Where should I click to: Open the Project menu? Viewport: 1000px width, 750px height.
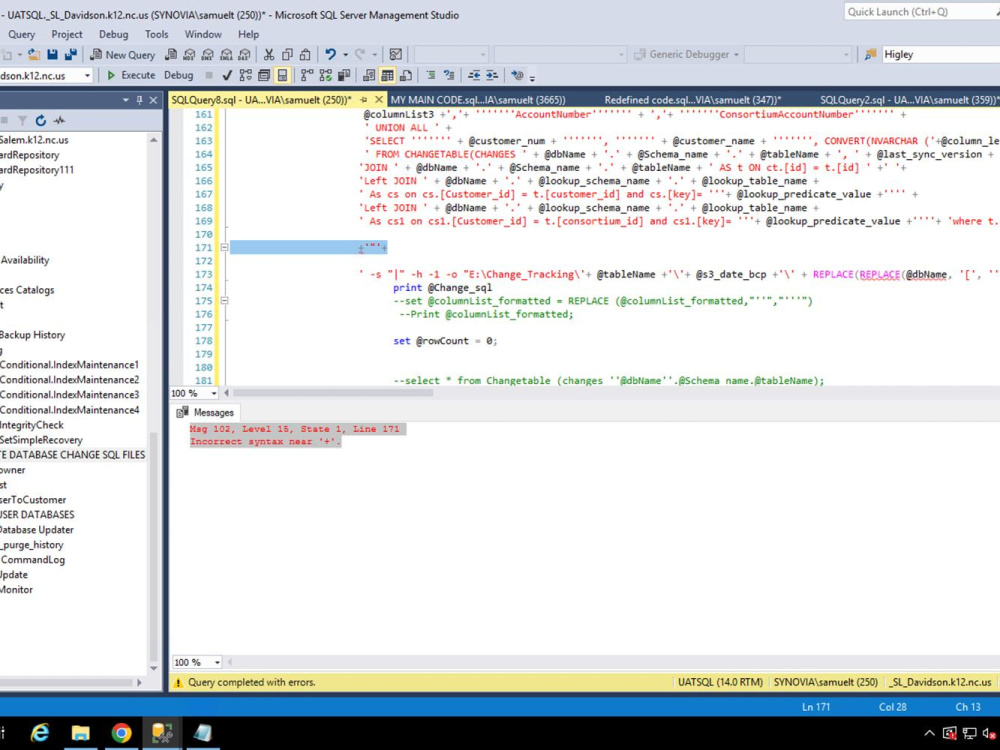point(67,34)
